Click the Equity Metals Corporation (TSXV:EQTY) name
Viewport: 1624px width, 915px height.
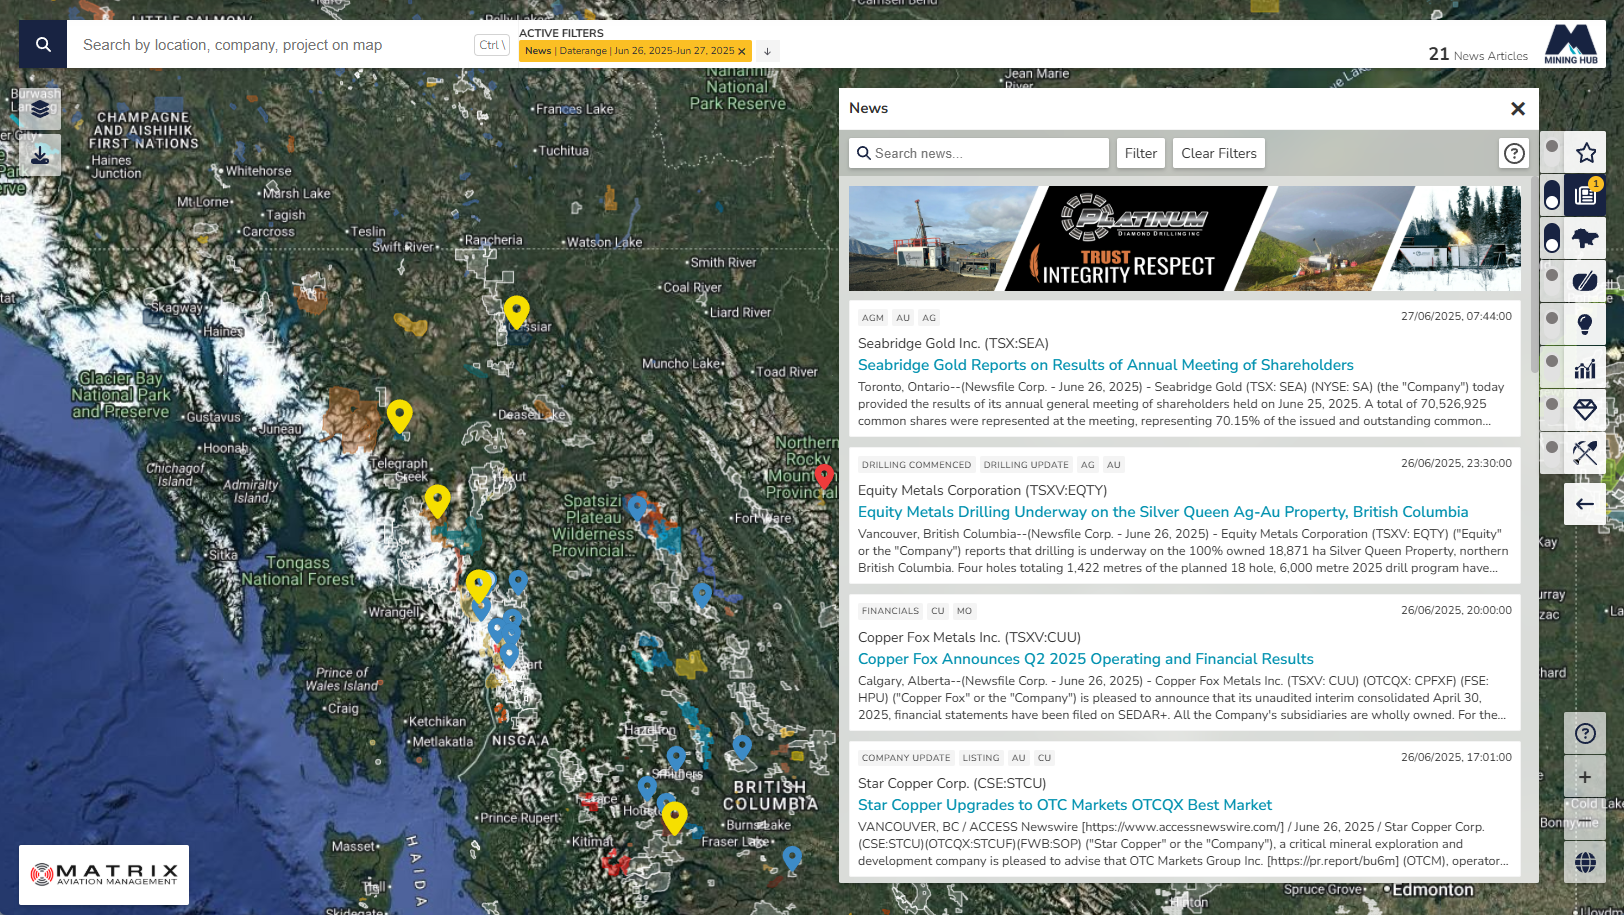point(982,490)
